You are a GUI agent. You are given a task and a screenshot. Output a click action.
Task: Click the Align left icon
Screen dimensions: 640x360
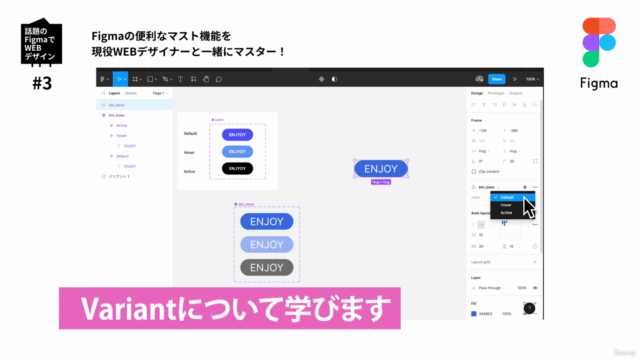474,105
